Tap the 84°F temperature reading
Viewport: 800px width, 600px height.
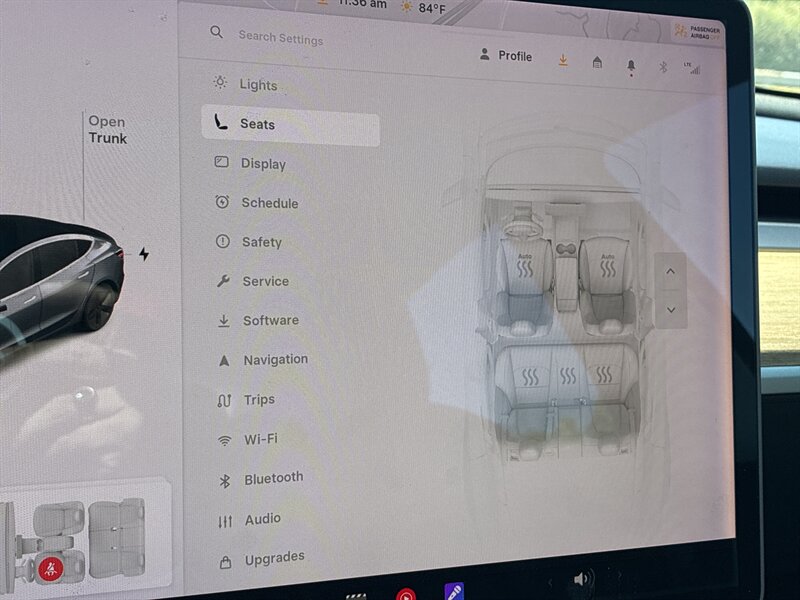pyautogui.click(x=432, y=8)
